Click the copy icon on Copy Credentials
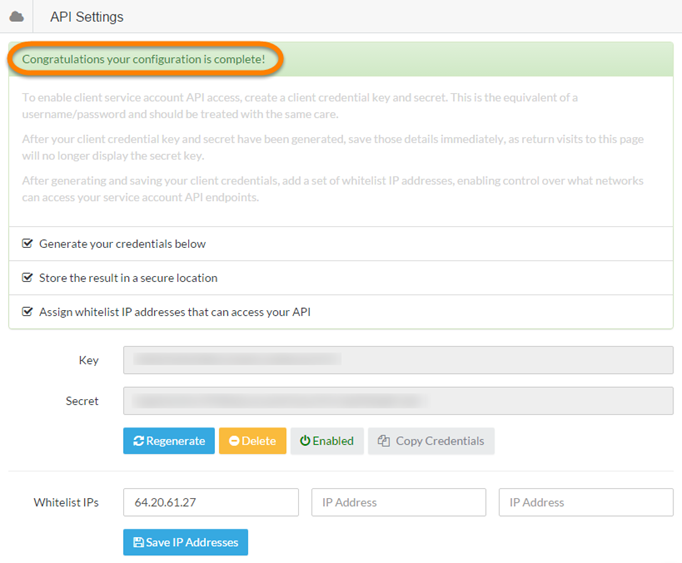 (384, 441)
